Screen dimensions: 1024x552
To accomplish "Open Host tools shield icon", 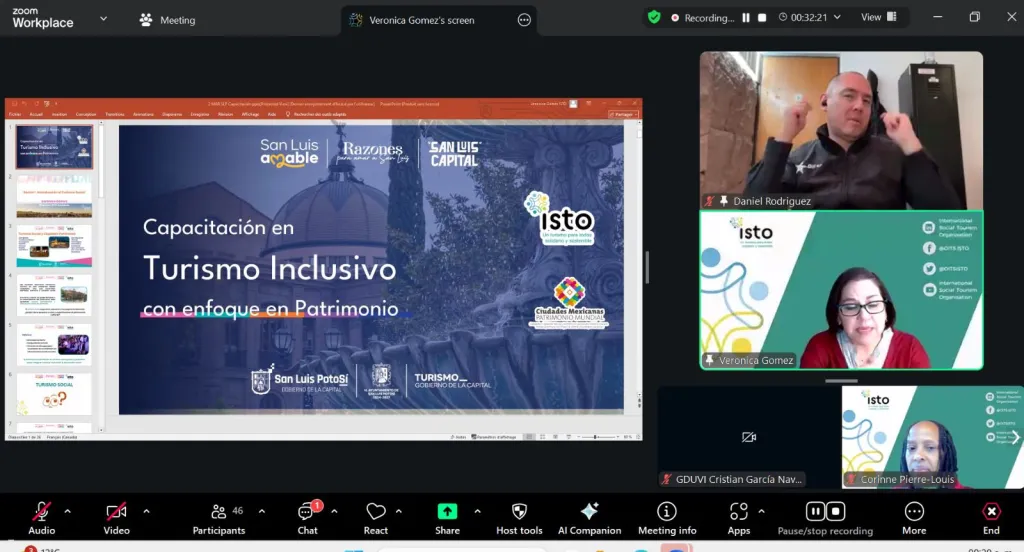I will click(519, 518).
